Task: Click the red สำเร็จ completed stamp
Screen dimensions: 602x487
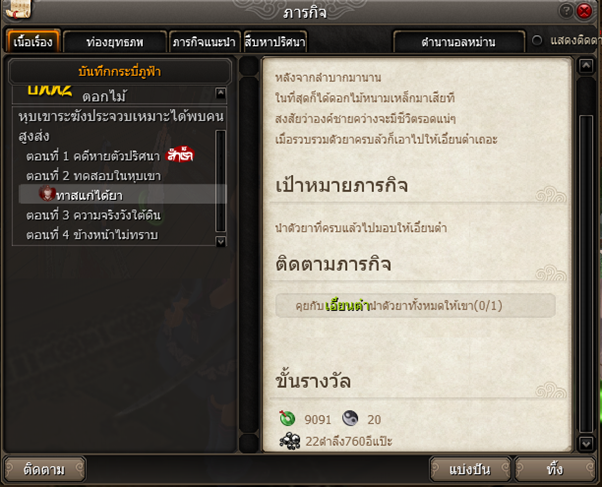Action: 180,155
